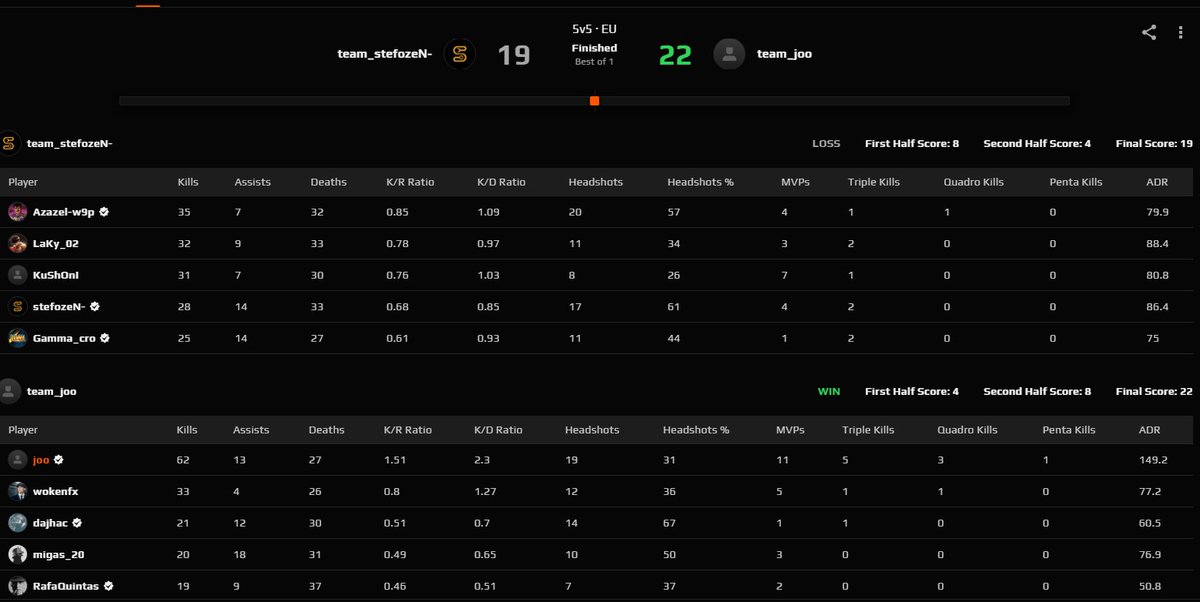Click LaKy_02's 88.4 ADR value
Image resolution: width=1200 pixels, height=602 pixels.
pos(1157,244)
